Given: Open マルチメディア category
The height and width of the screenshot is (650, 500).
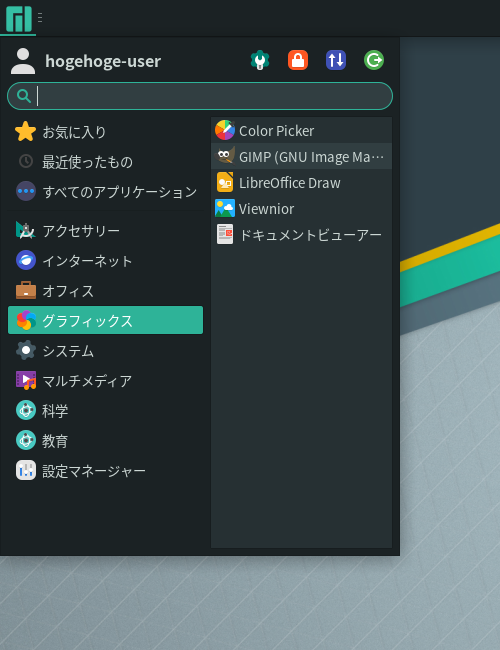Looking at the screenshot, I should 105,381.
